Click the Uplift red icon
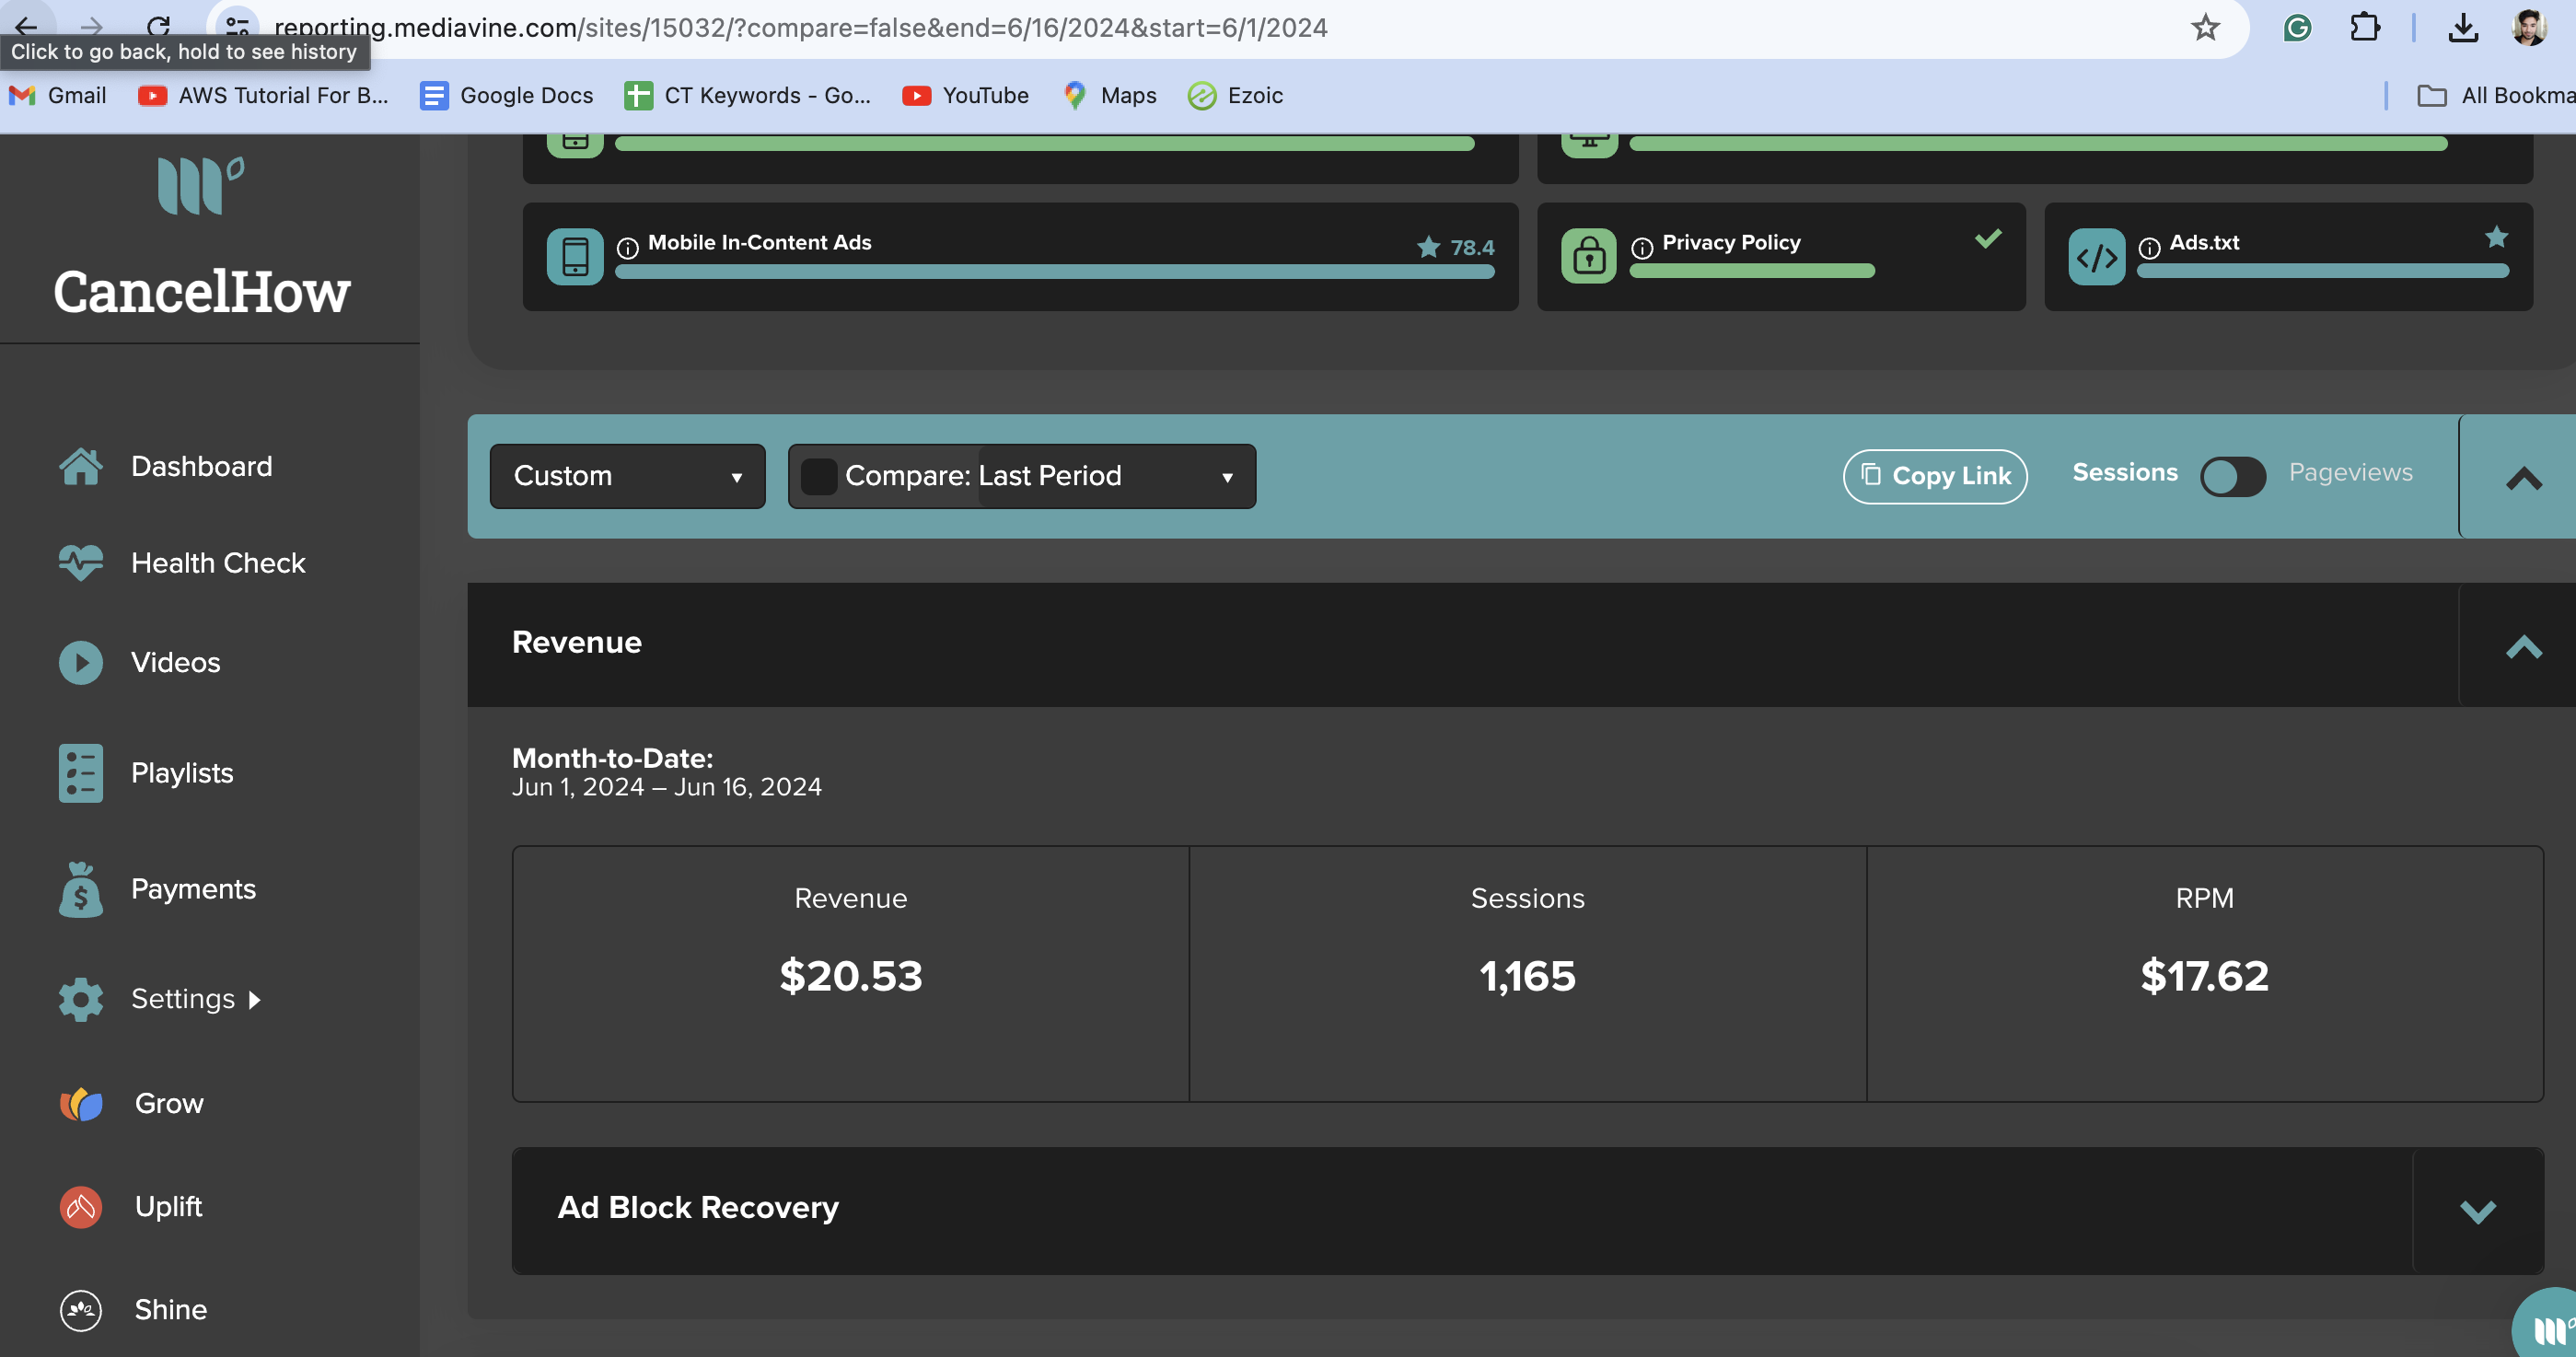This screenshot has height=1357, width=2576. [x=80, y=1207]
